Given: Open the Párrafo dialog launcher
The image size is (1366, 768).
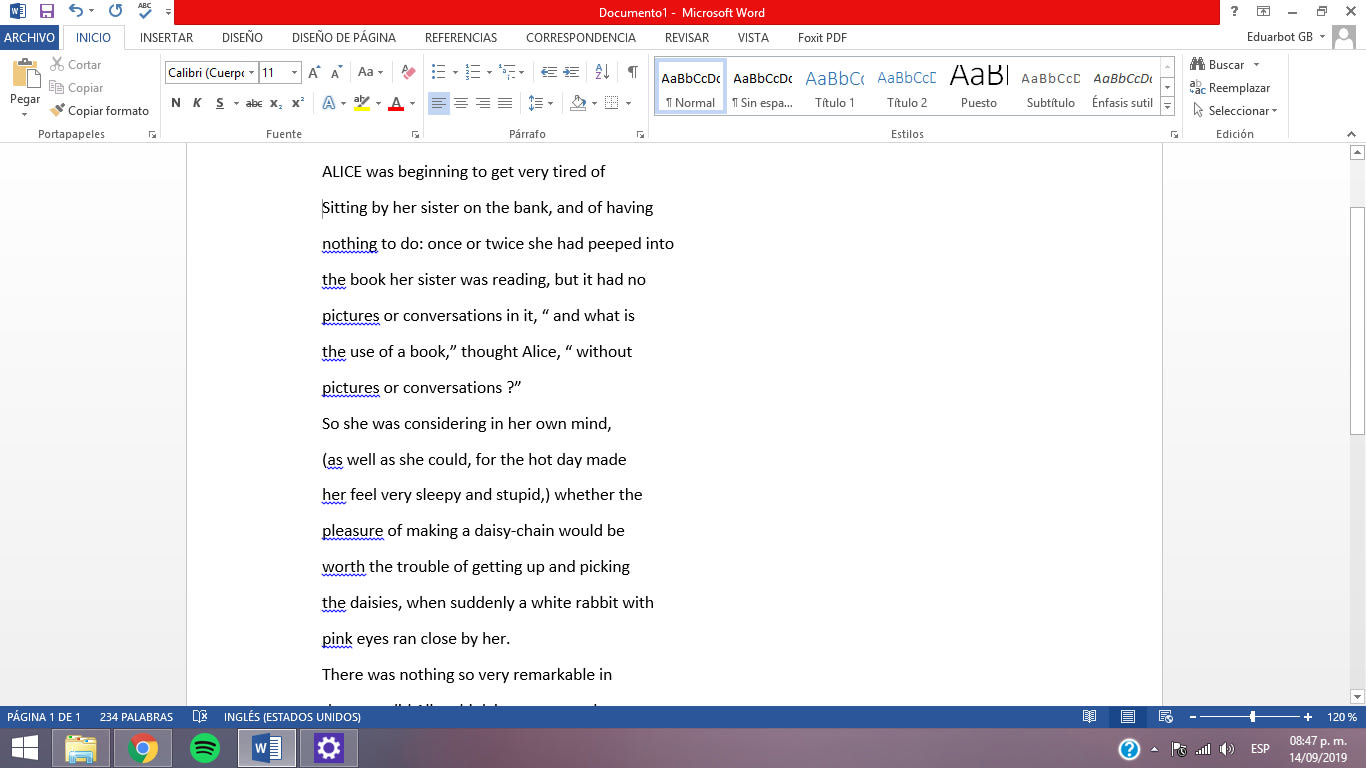Looking at the screenshot, I should [x=640, y=134].
